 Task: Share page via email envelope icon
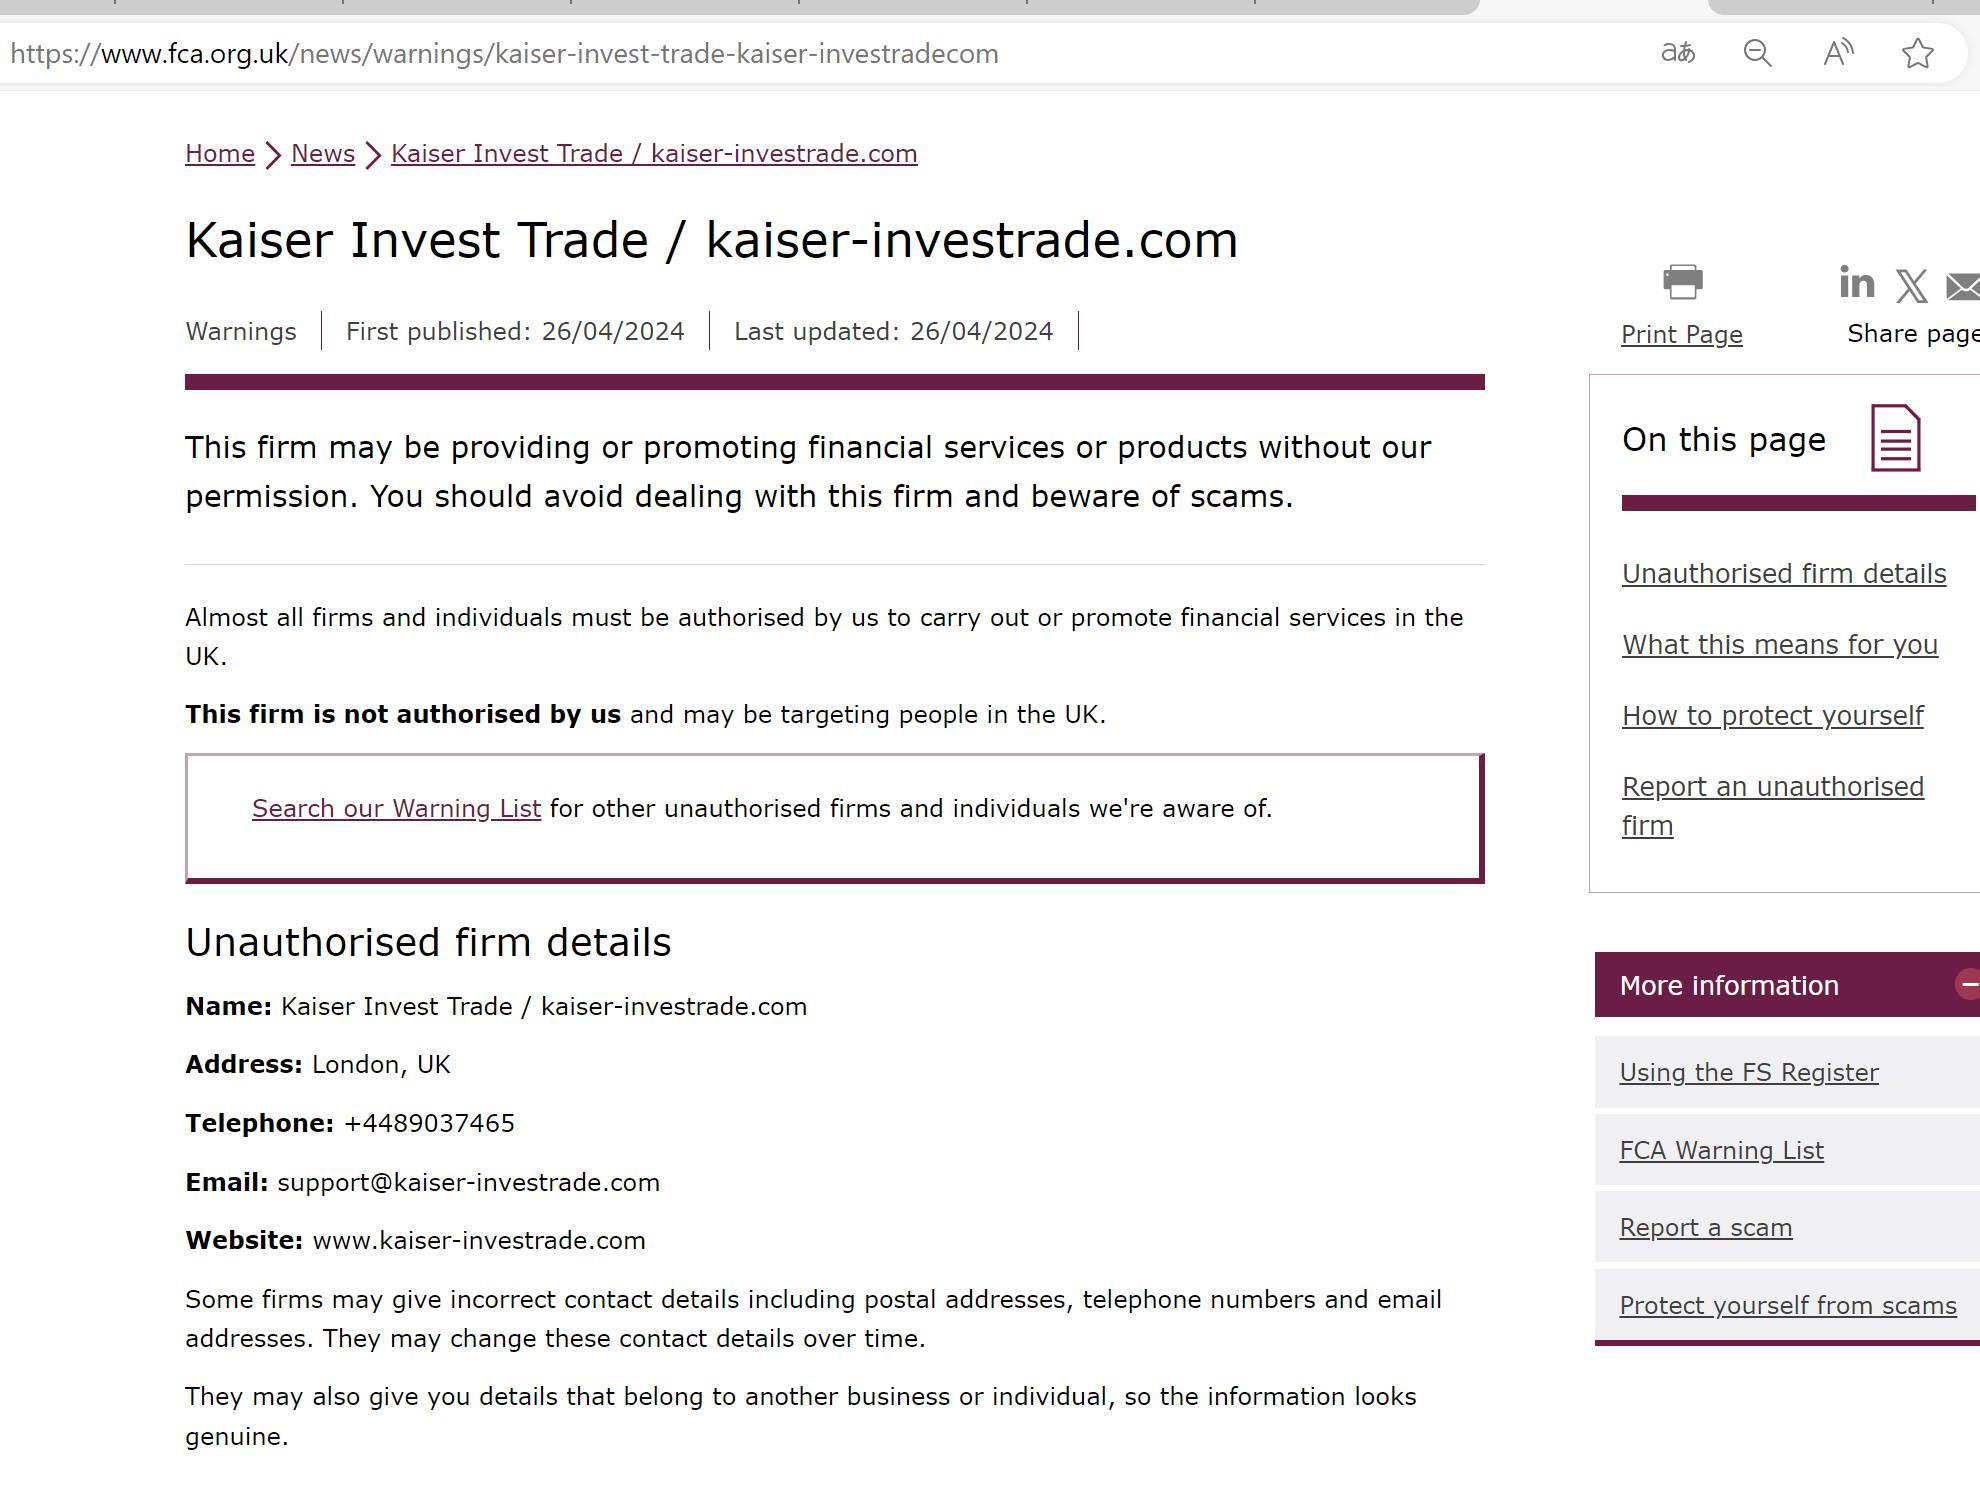coord(1963,286)
